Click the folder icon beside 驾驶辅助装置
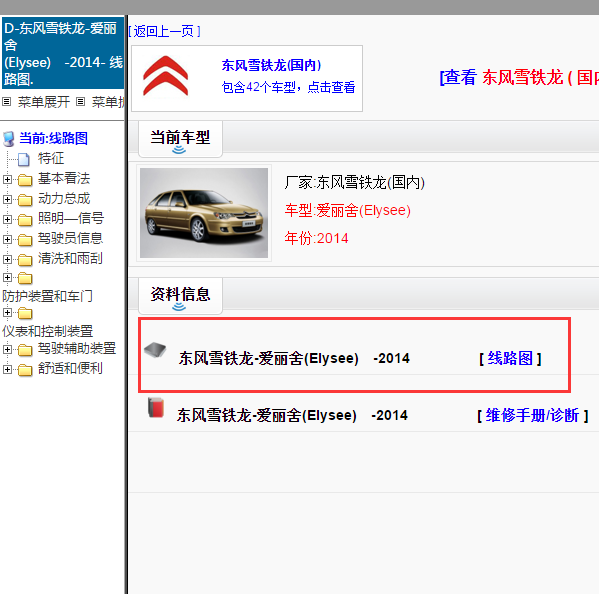599x594 pixels. [25, 350]
